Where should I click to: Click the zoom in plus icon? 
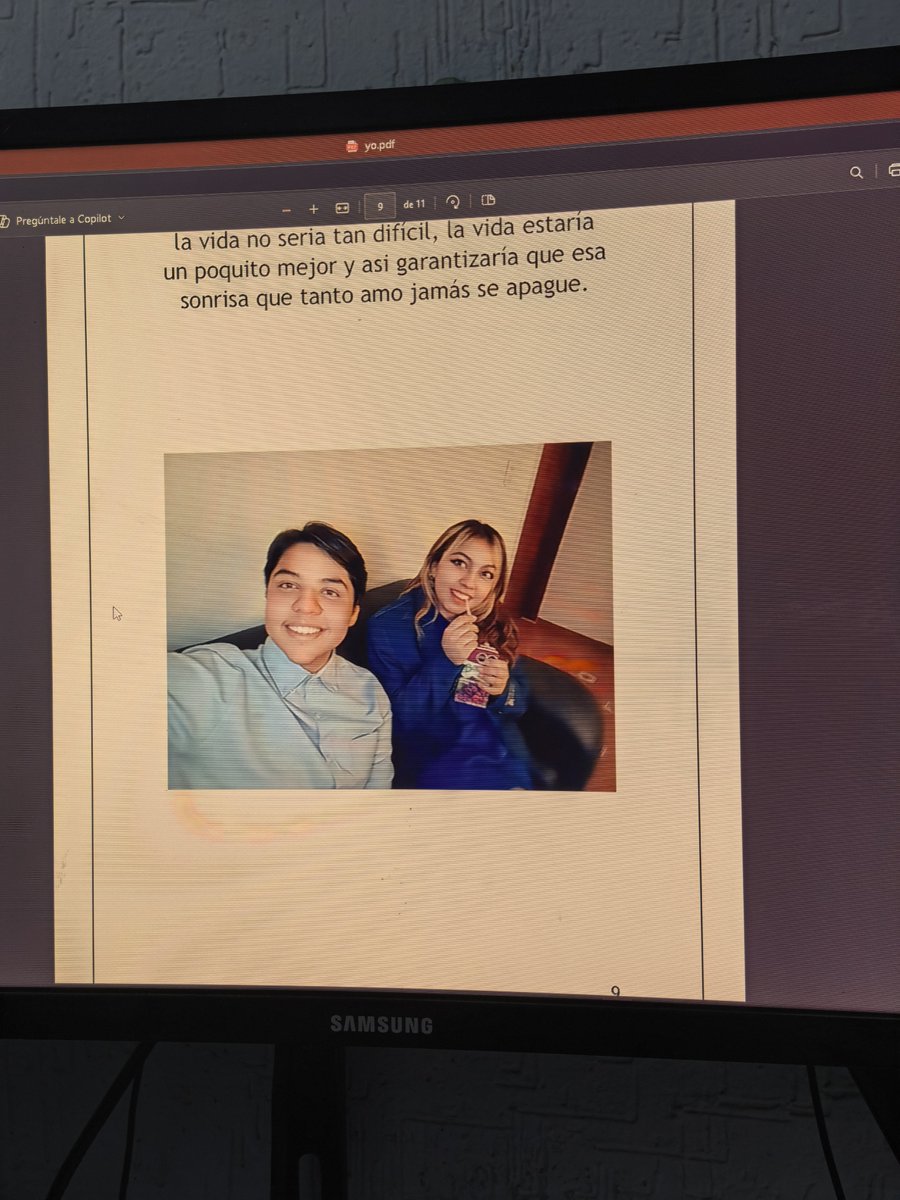click(x=313, y=209)
